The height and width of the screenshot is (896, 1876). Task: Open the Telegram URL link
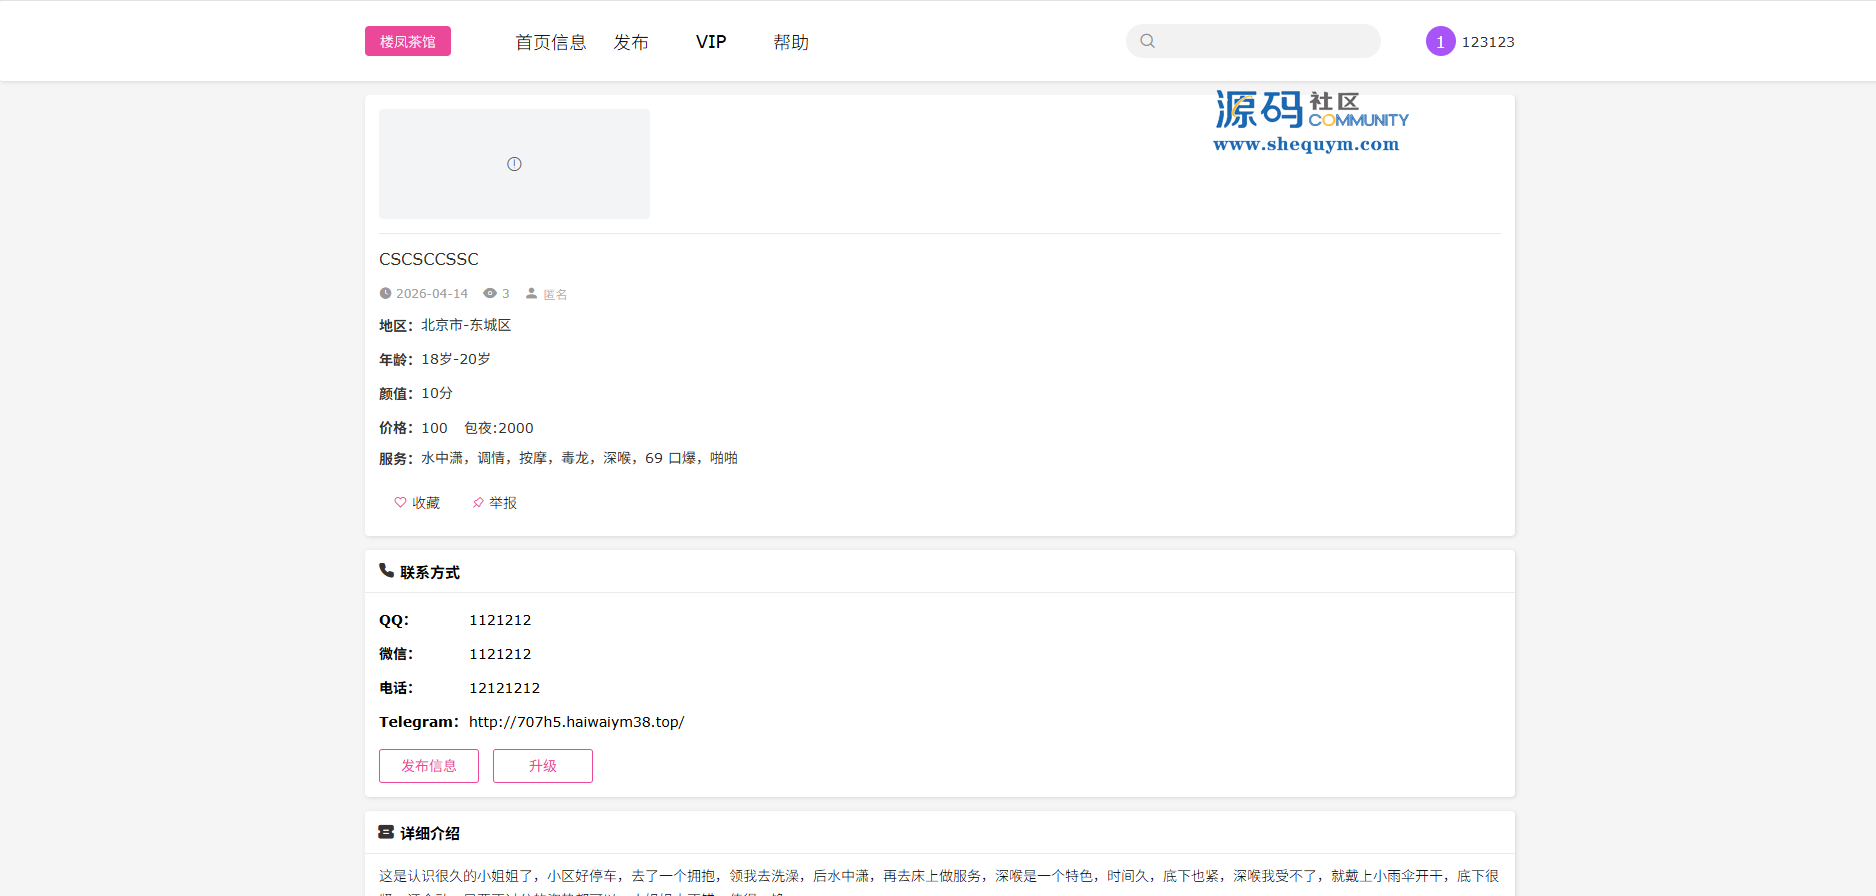576,722
